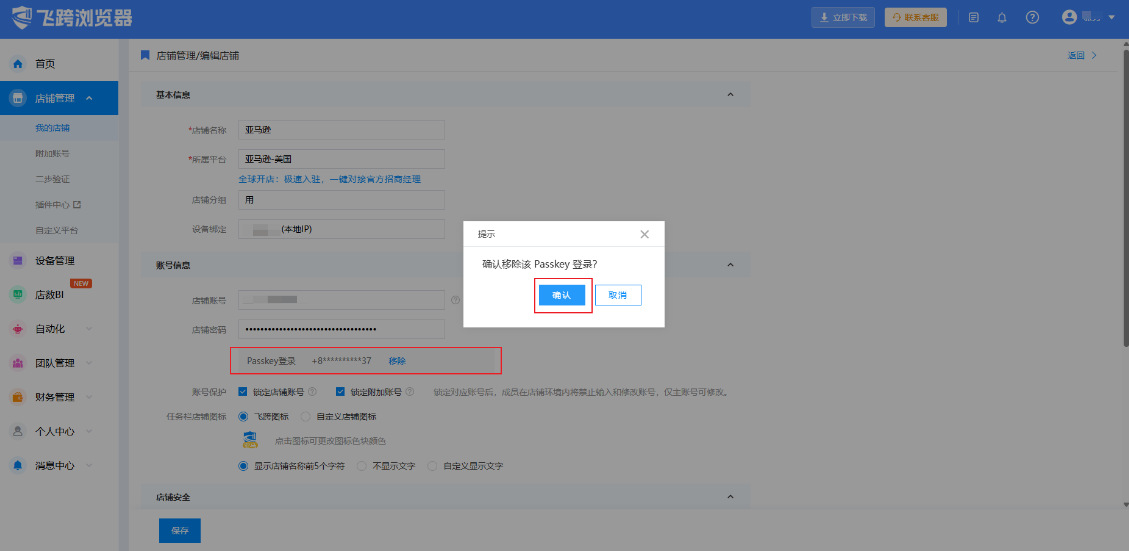Image resolution: width=1129 pixels, height=551 pixels.
Task: Open 插件中心 submenu item
Action: [x=53, y=205]
